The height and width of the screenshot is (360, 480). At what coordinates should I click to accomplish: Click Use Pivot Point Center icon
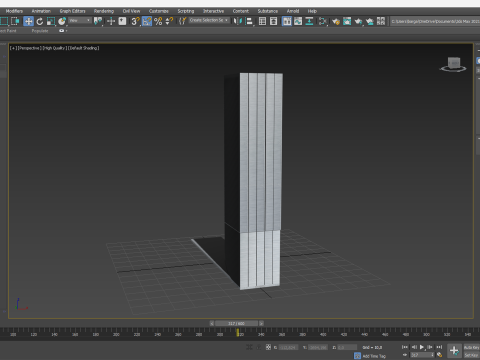[98, 21]
